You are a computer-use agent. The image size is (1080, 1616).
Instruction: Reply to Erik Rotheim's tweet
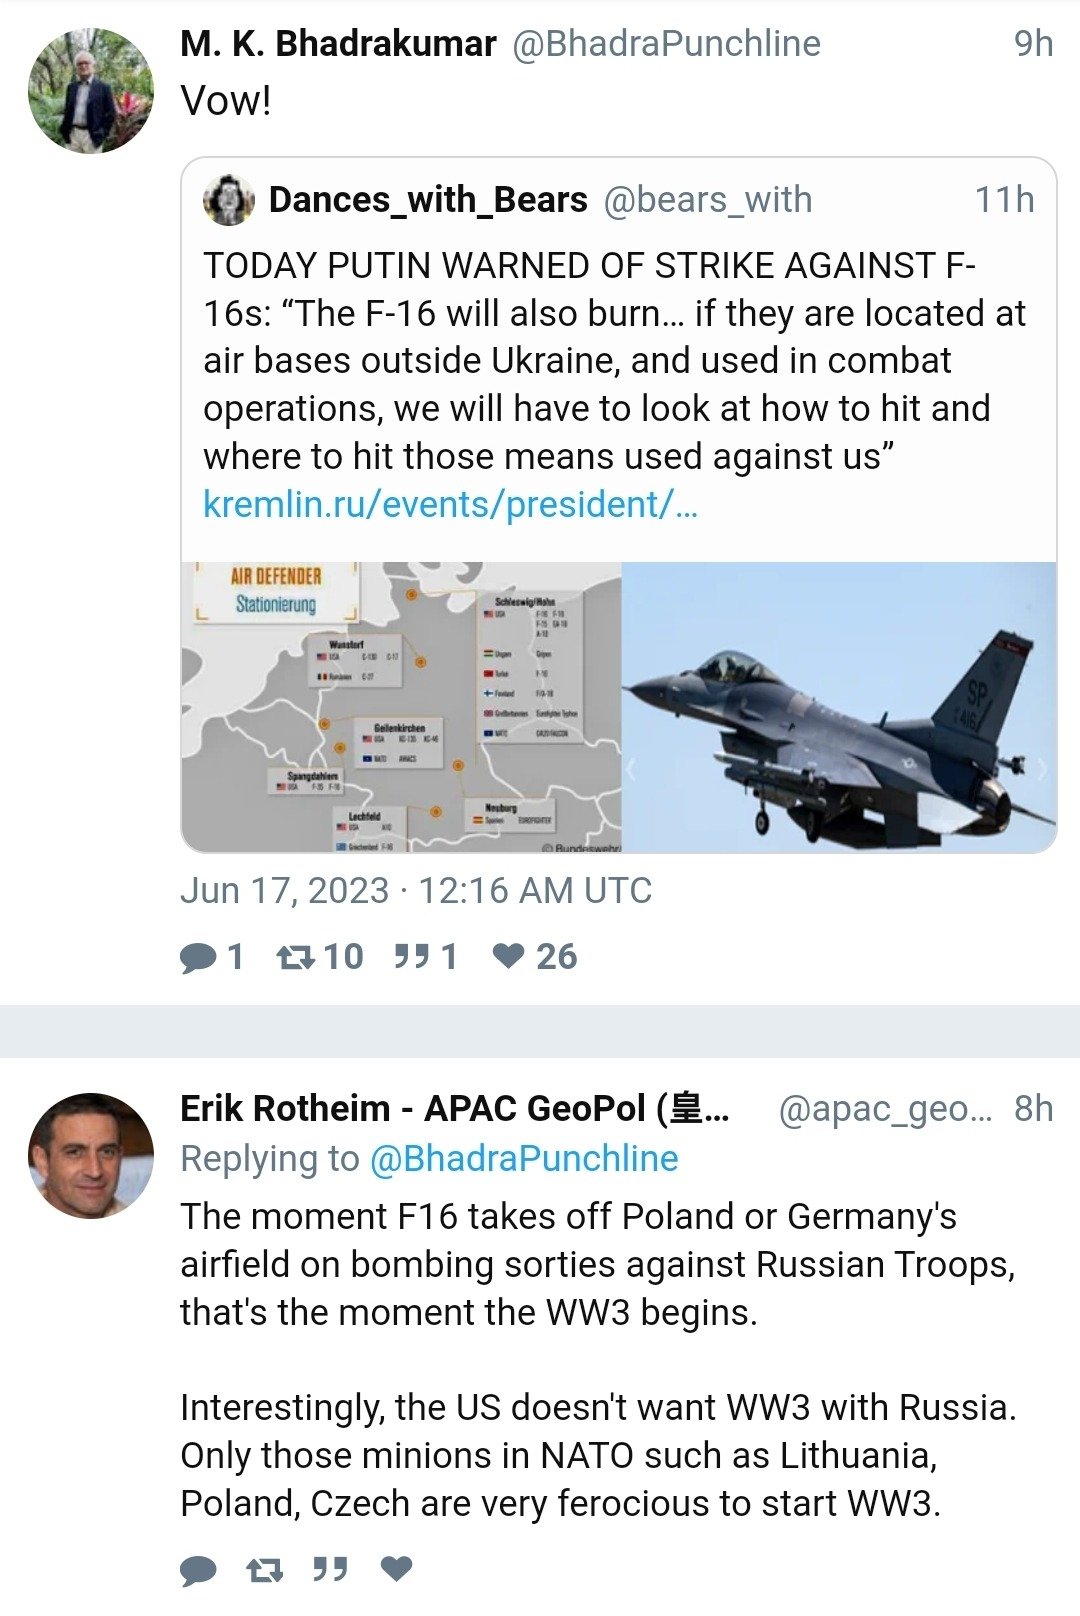[x=198, y=1570]
